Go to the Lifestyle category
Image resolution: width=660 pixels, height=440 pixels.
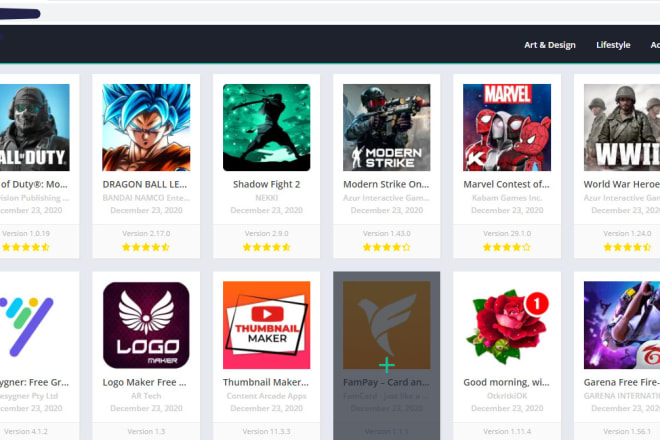pyautogui.click(x=613, y=45)
